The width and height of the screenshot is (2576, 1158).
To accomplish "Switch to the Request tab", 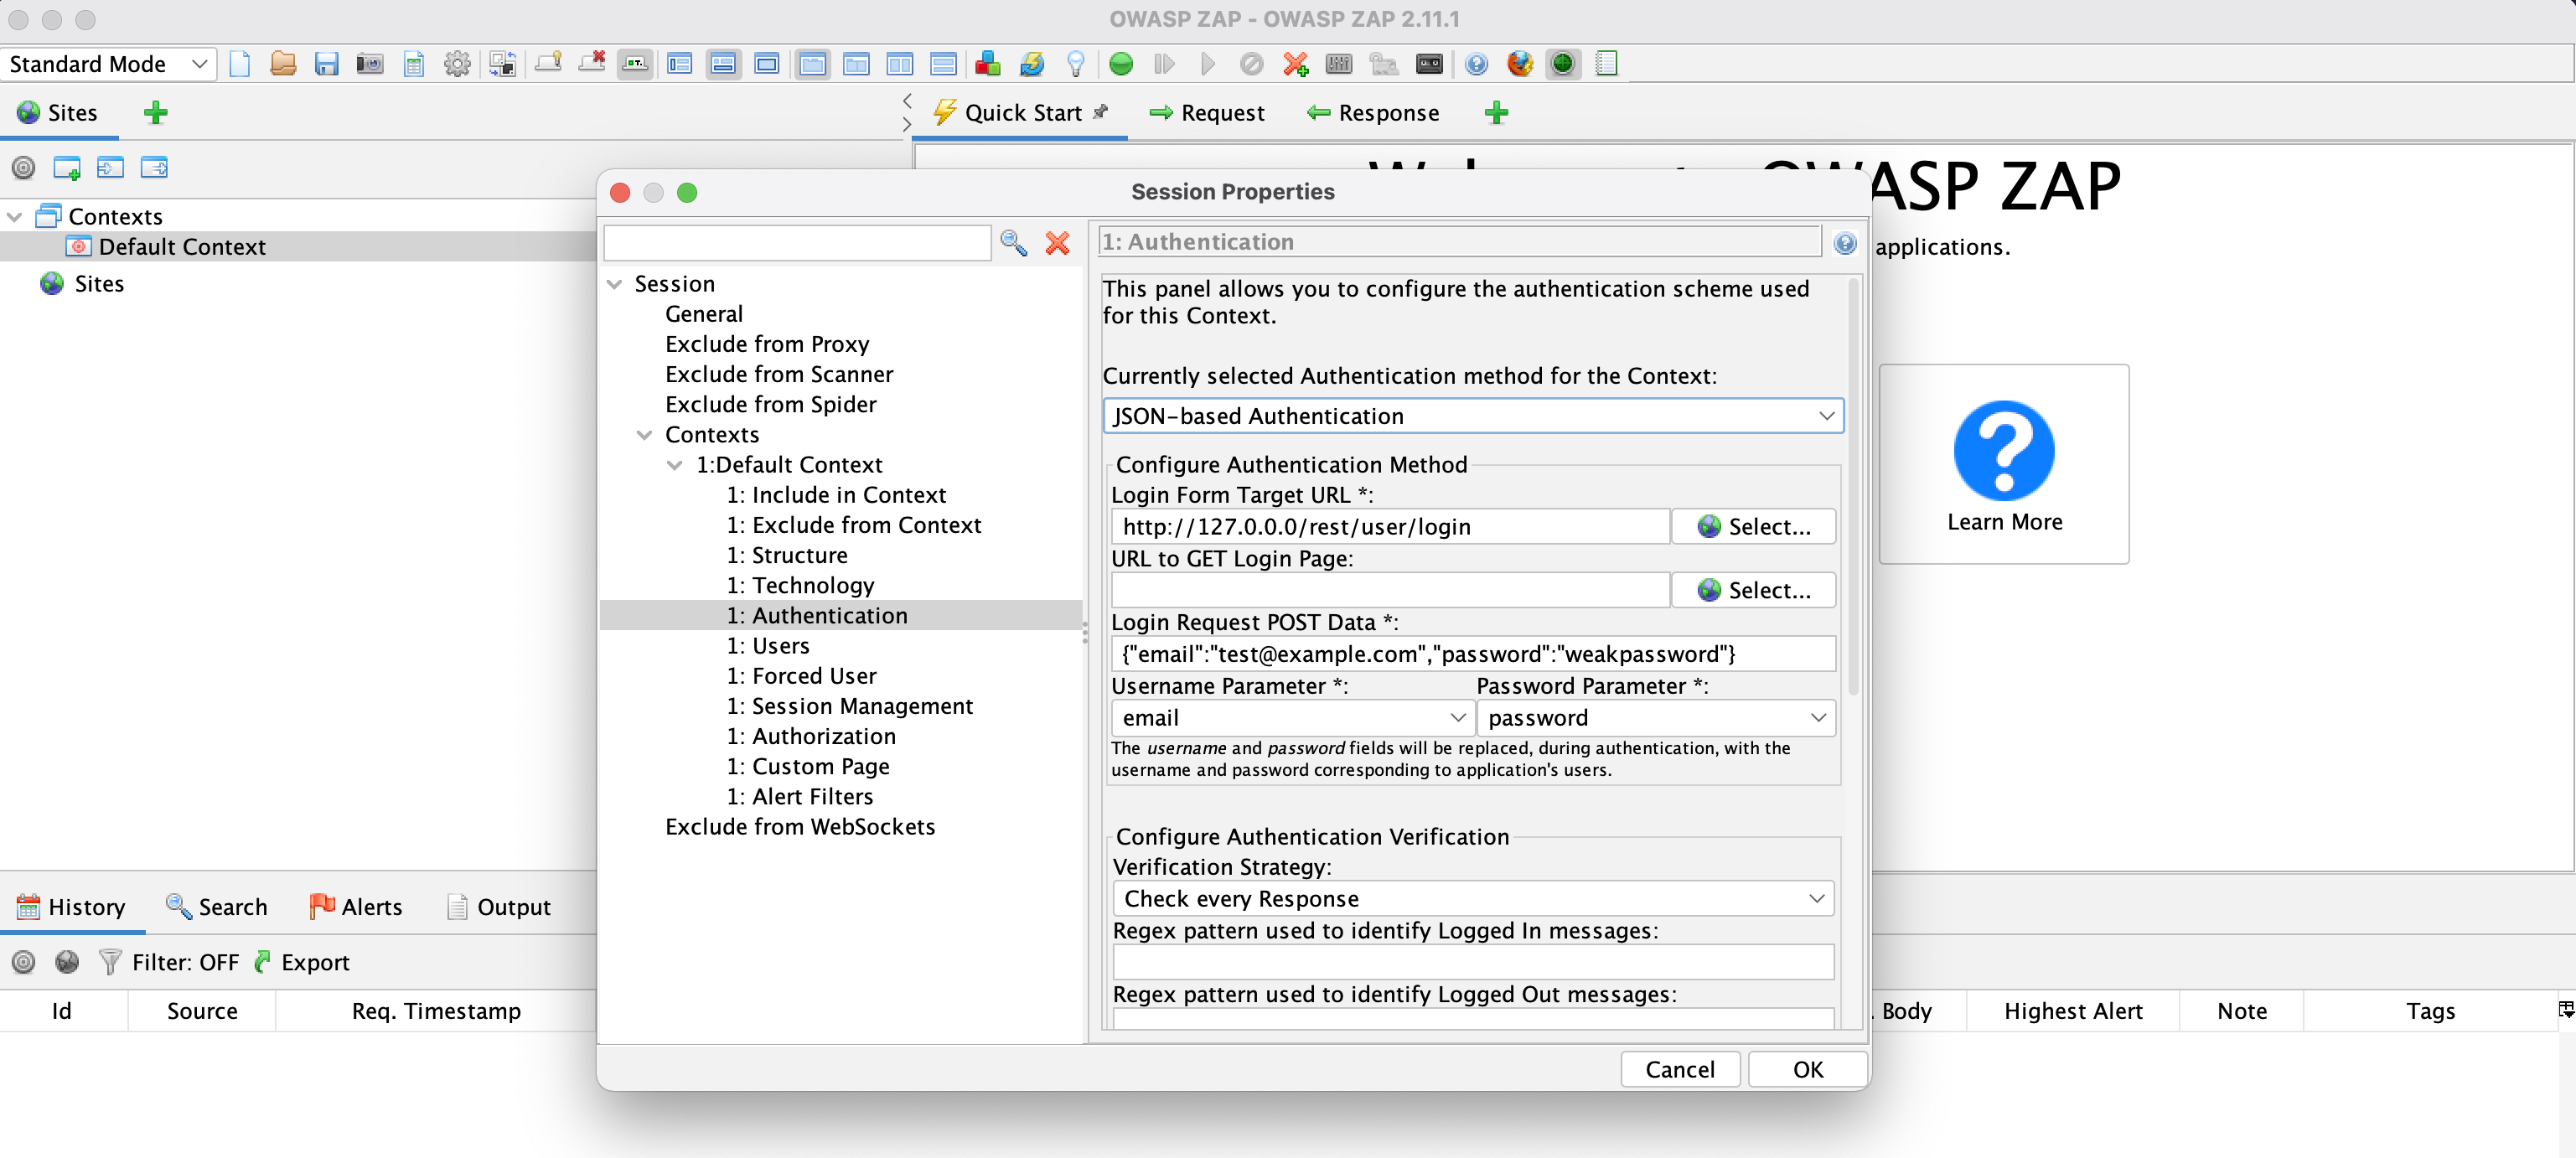I will pyautogui.click(x=1207, y=113).
